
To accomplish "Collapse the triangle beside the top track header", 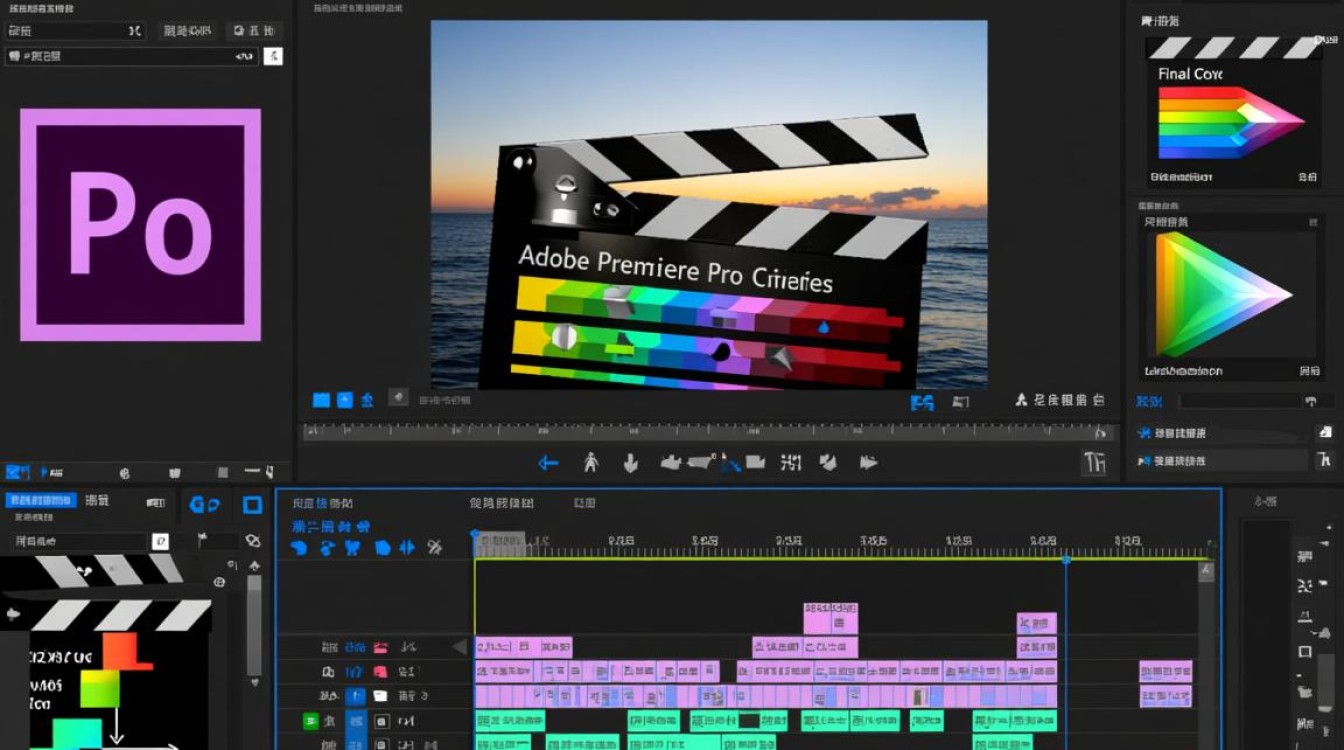I will (x=460, y=647).
